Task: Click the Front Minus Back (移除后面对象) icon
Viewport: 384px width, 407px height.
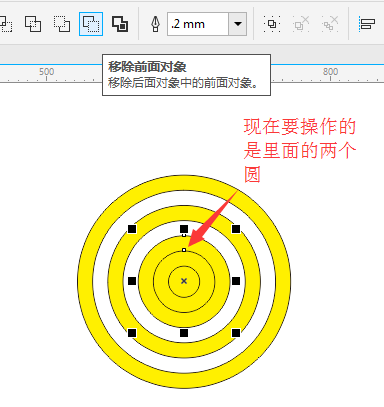Action: [62, 24]
